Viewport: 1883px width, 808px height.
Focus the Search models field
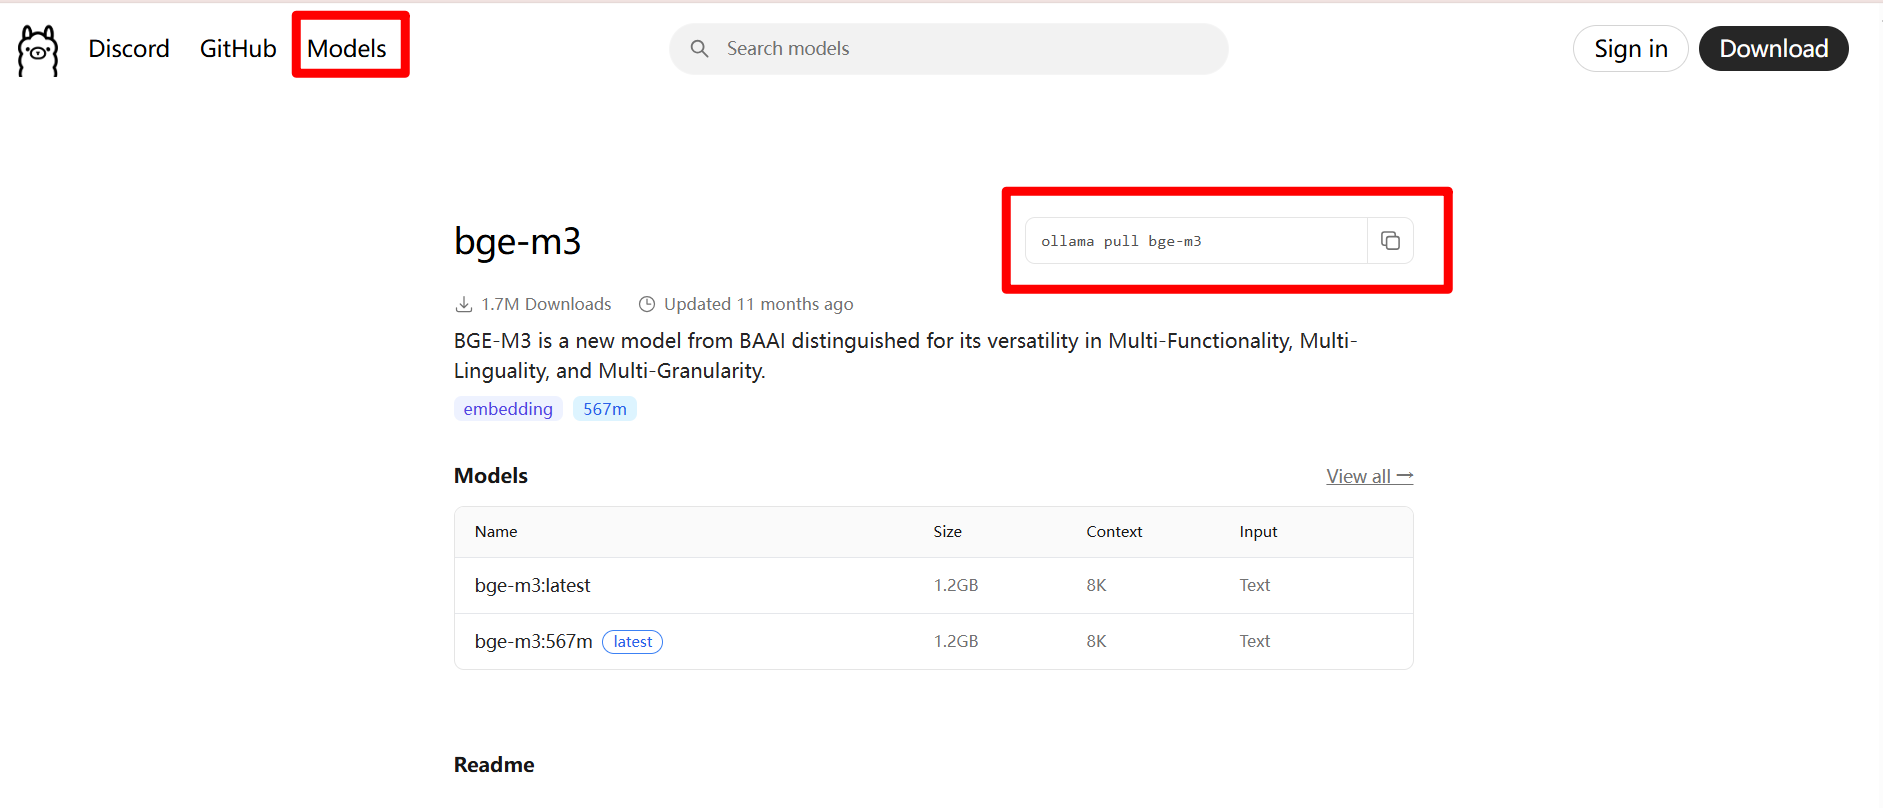(948, 49)
